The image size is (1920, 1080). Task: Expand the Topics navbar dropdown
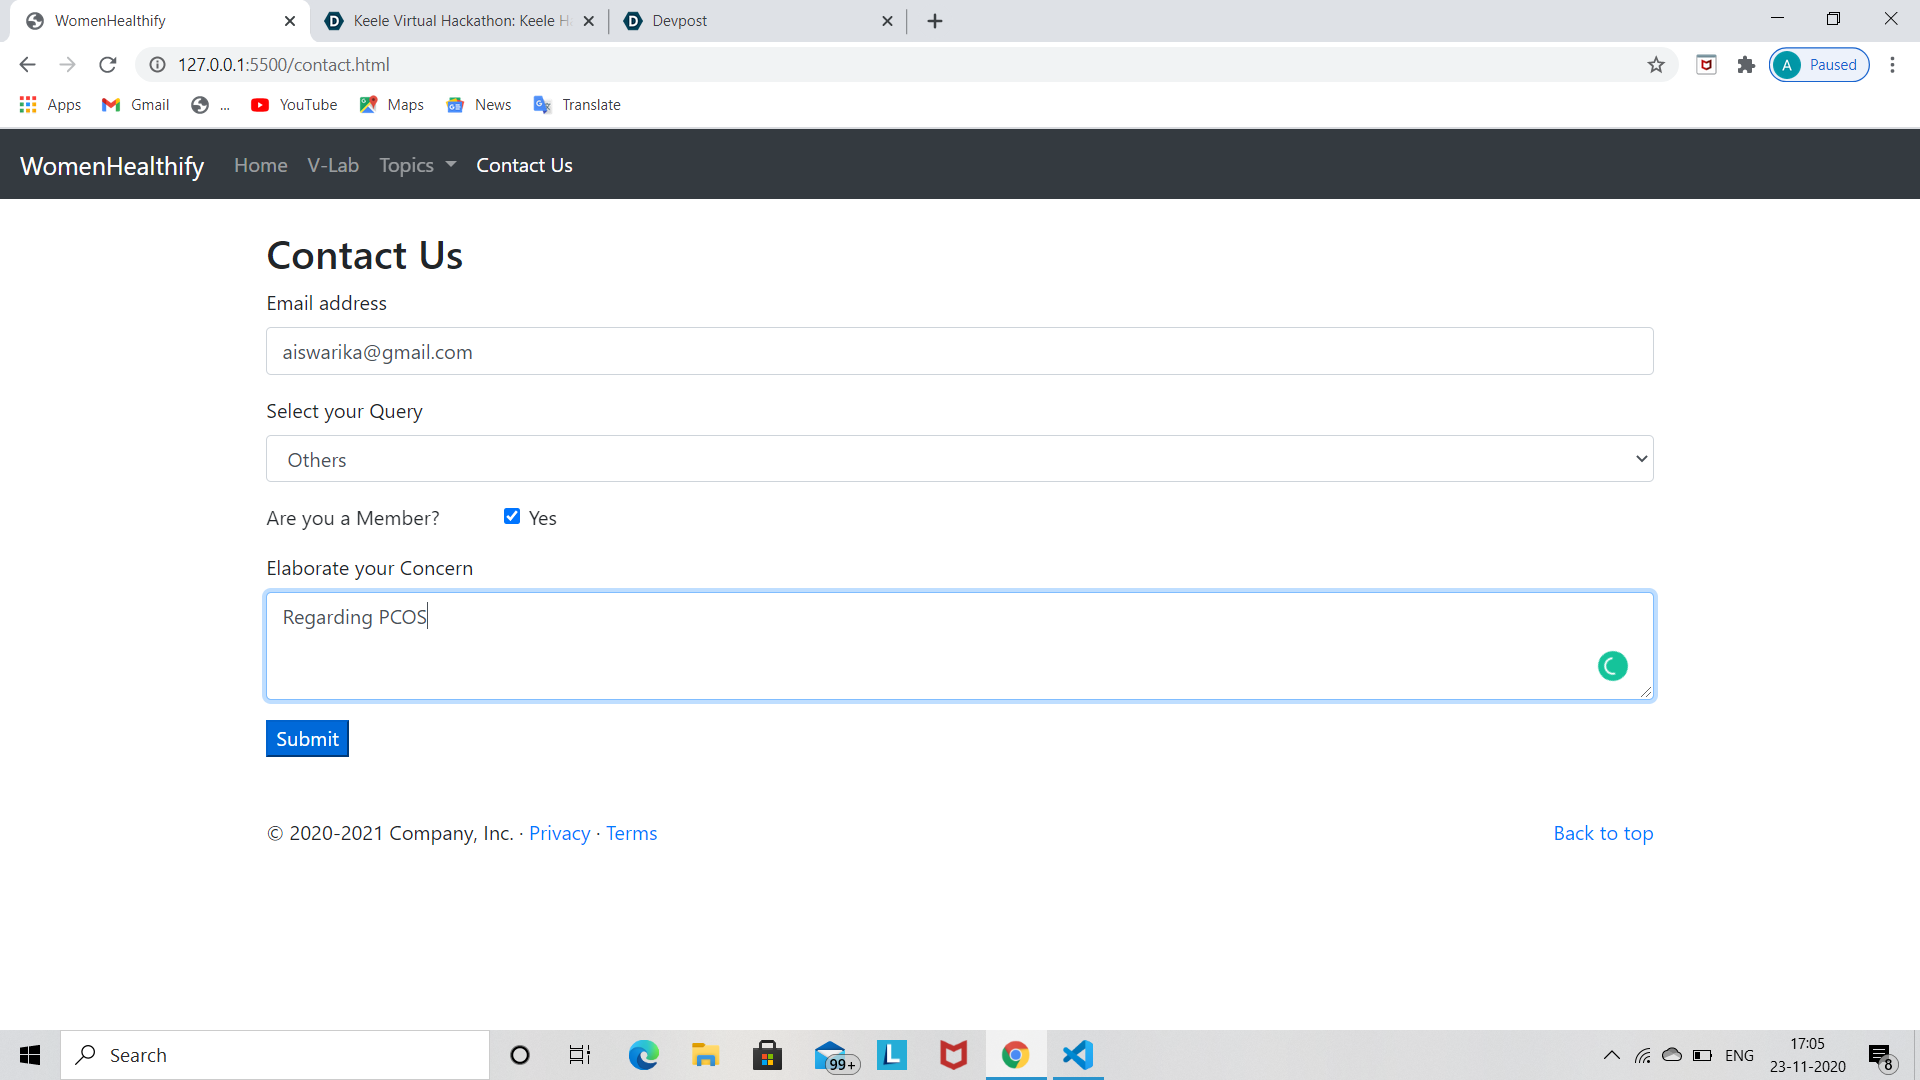[417, 165]
